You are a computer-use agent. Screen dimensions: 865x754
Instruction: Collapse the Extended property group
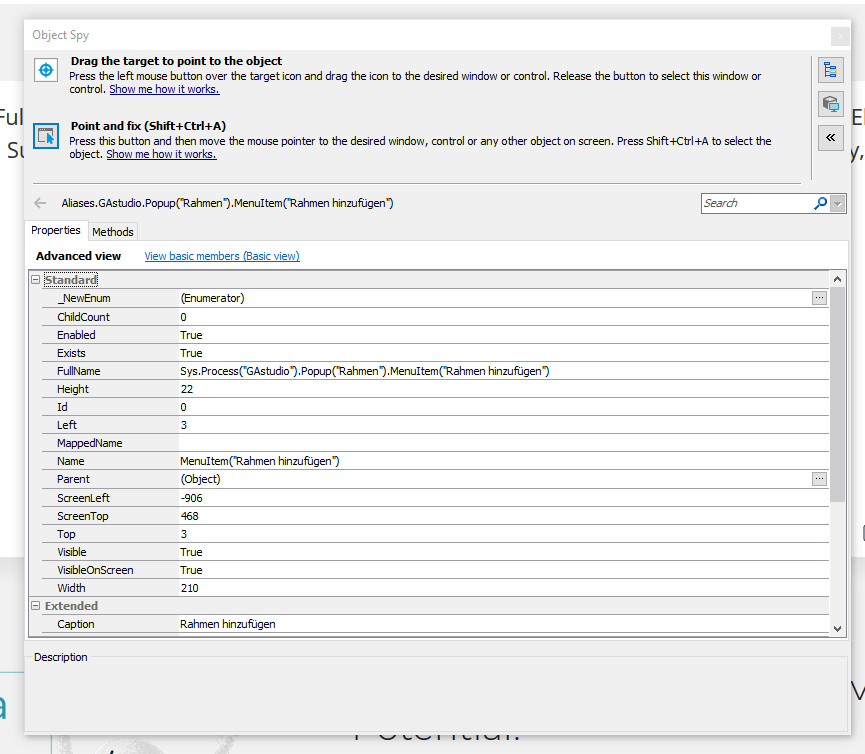[x=36, y=606]
